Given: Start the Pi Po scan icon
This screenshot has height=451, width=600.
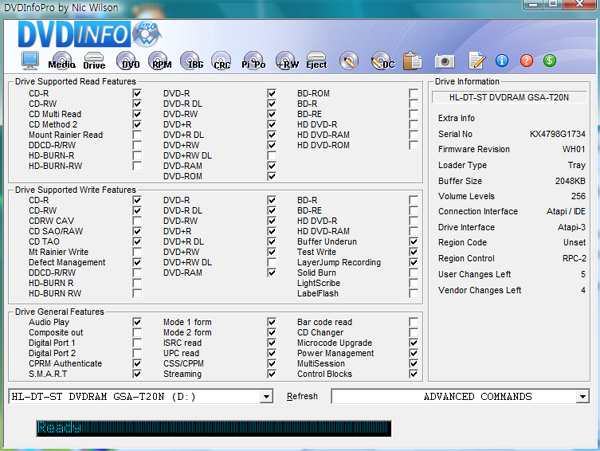Looking at the screenshot, I should pos(253,60).
